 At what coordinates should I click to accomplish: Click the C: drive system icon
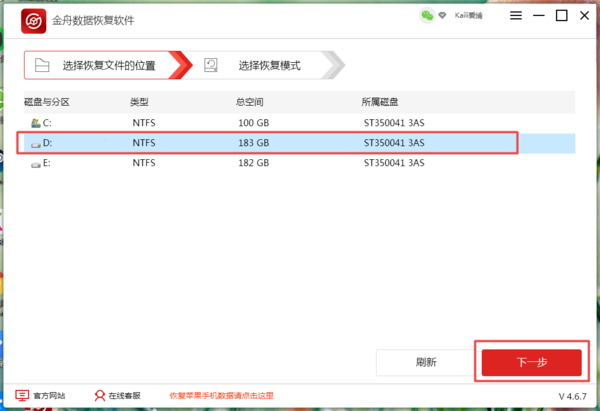click(36, 123)
